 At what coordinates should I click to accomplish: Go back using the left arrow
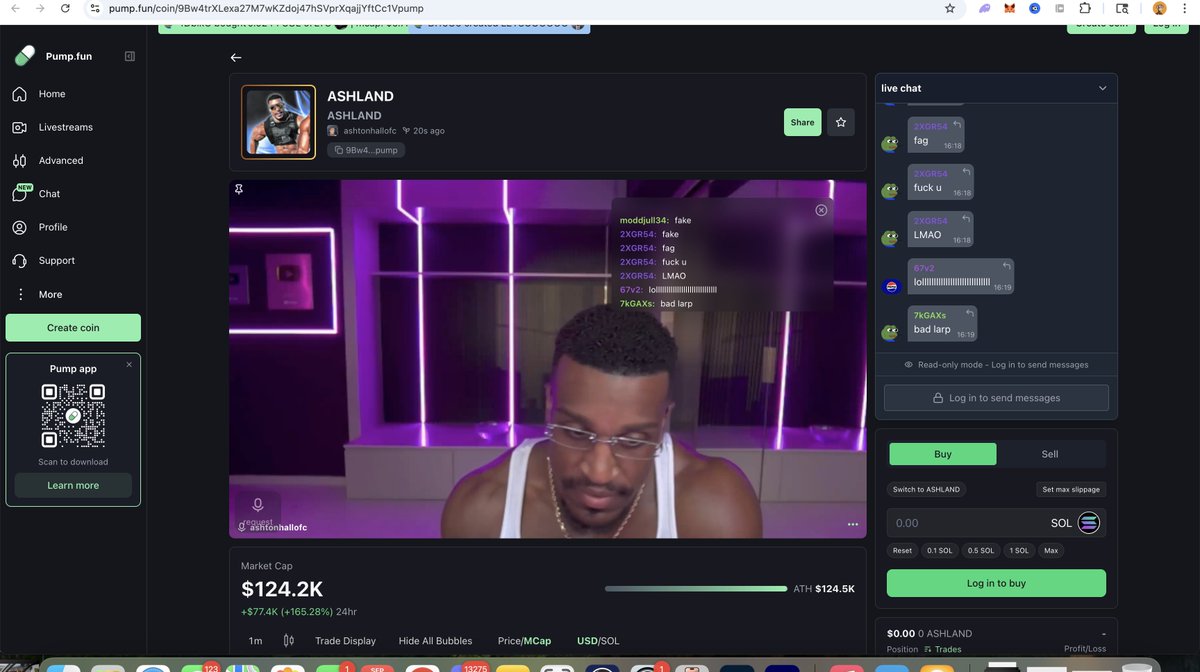click(x=236, y=57)
